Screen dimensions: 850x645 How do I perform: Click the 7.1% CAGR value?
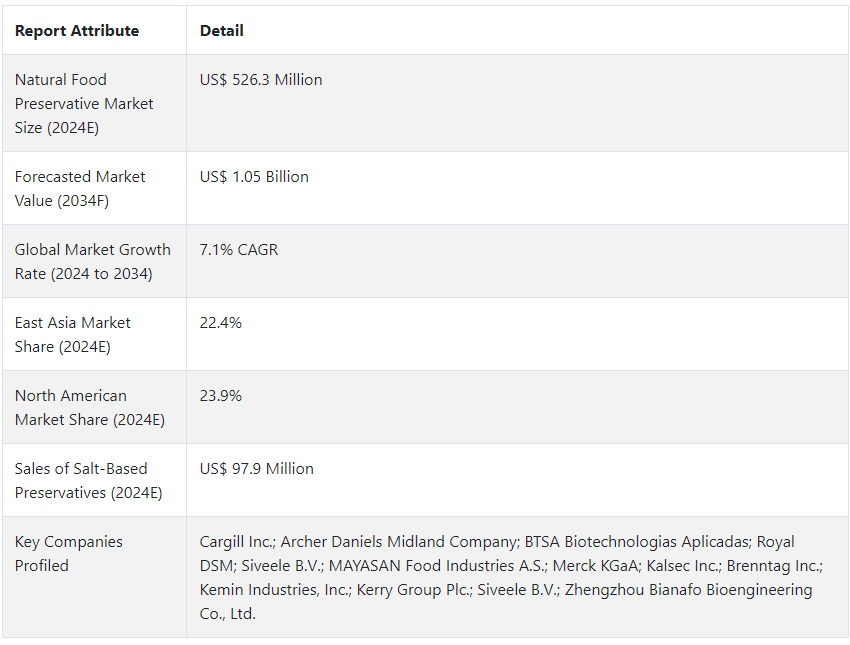(x=239, y=250)
